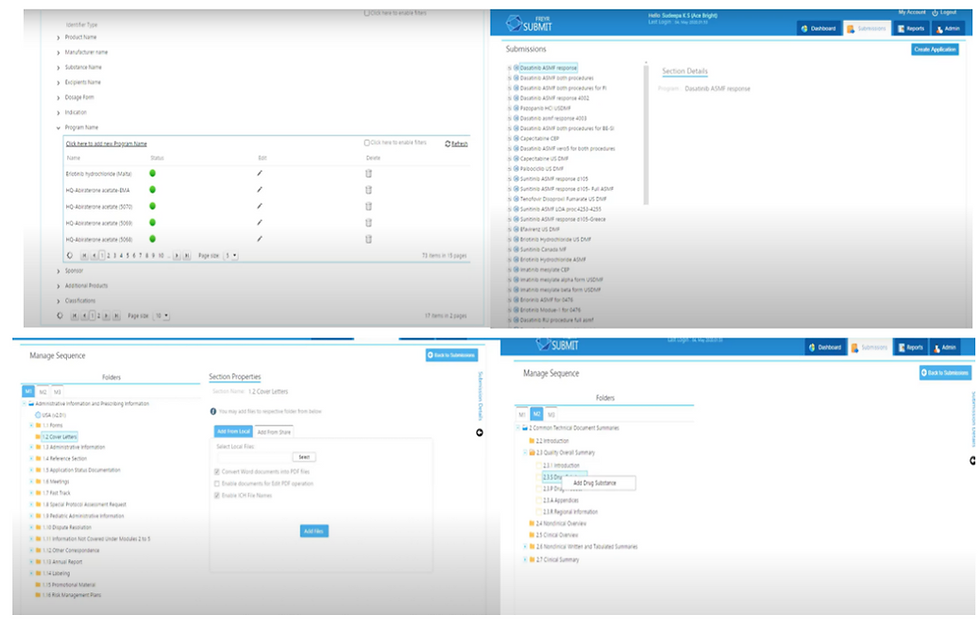Toggle status dot of Erlotinib hydrochloride (Malta)
This screenshot has height=629, width=980.
point(152,173)
